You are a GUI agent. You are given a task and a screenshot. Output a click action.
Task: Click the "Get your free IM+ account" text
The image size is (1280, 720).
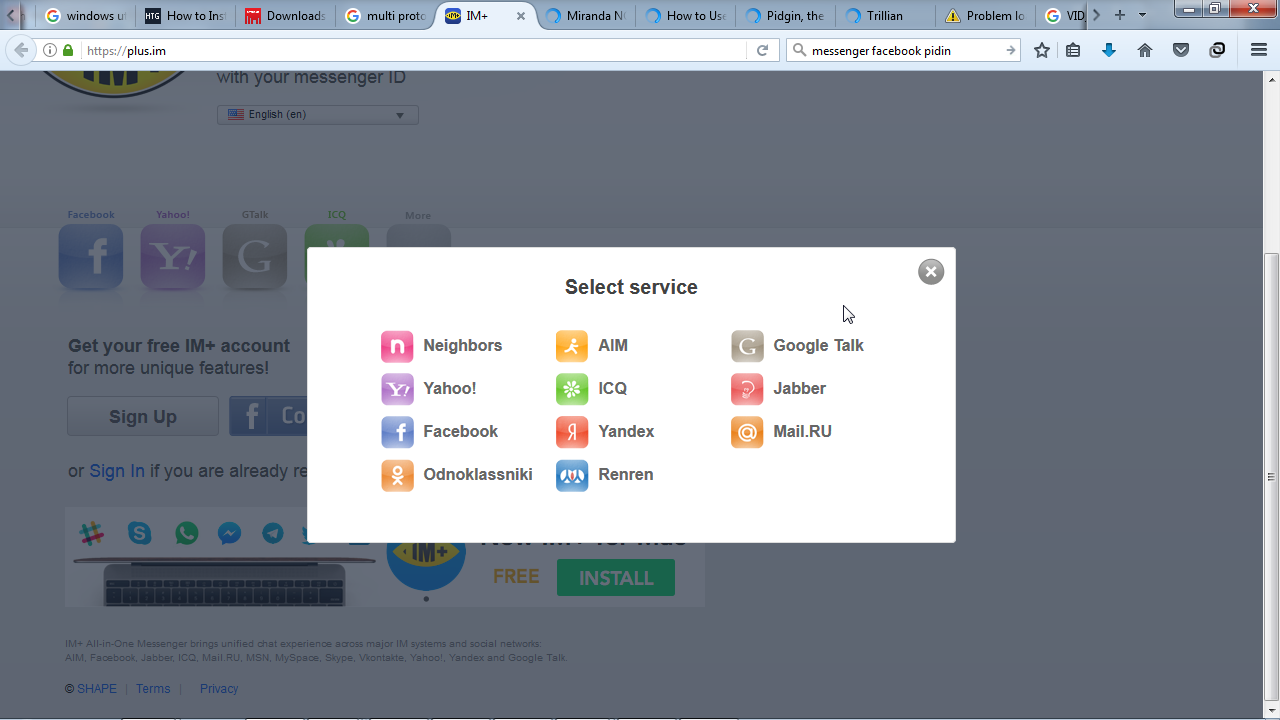[179, 346]
